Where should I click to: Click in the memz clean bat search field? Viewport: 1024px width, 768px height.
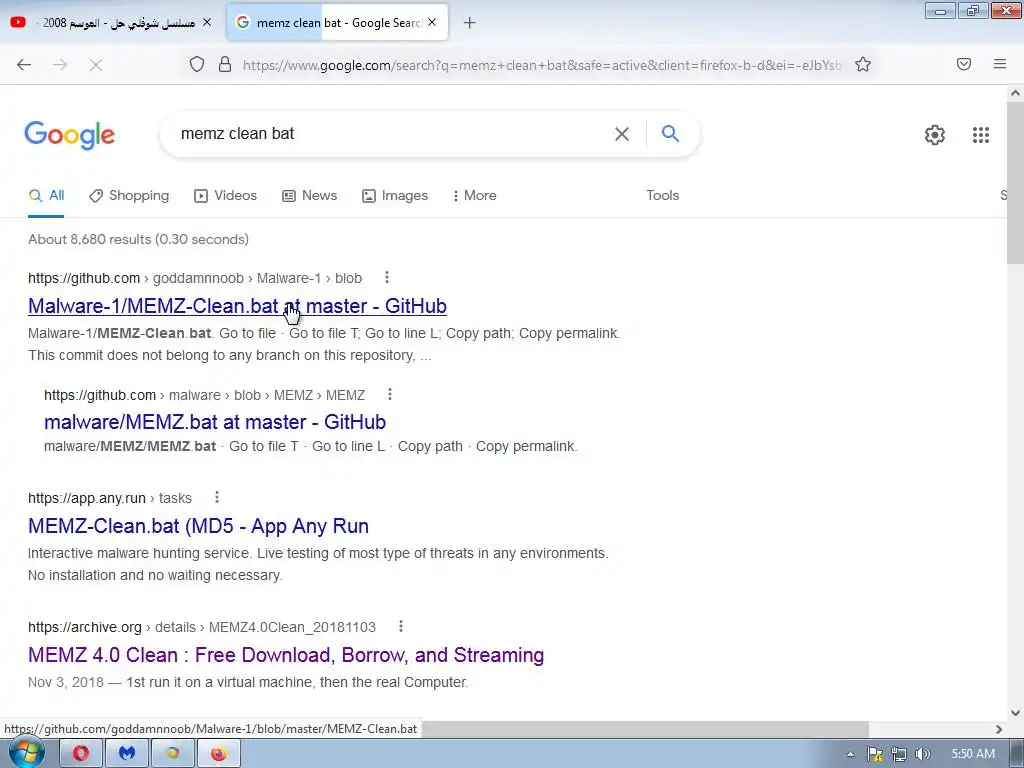click(x=392, y=134)
